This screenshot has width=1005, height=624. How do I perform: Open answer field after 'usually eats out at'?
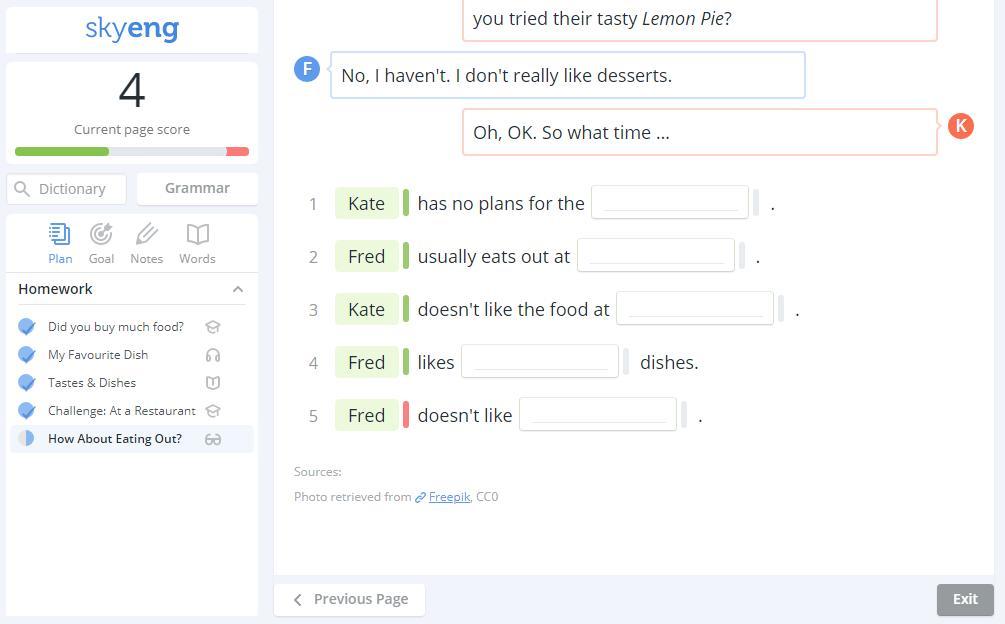click(x=656, y=256)
